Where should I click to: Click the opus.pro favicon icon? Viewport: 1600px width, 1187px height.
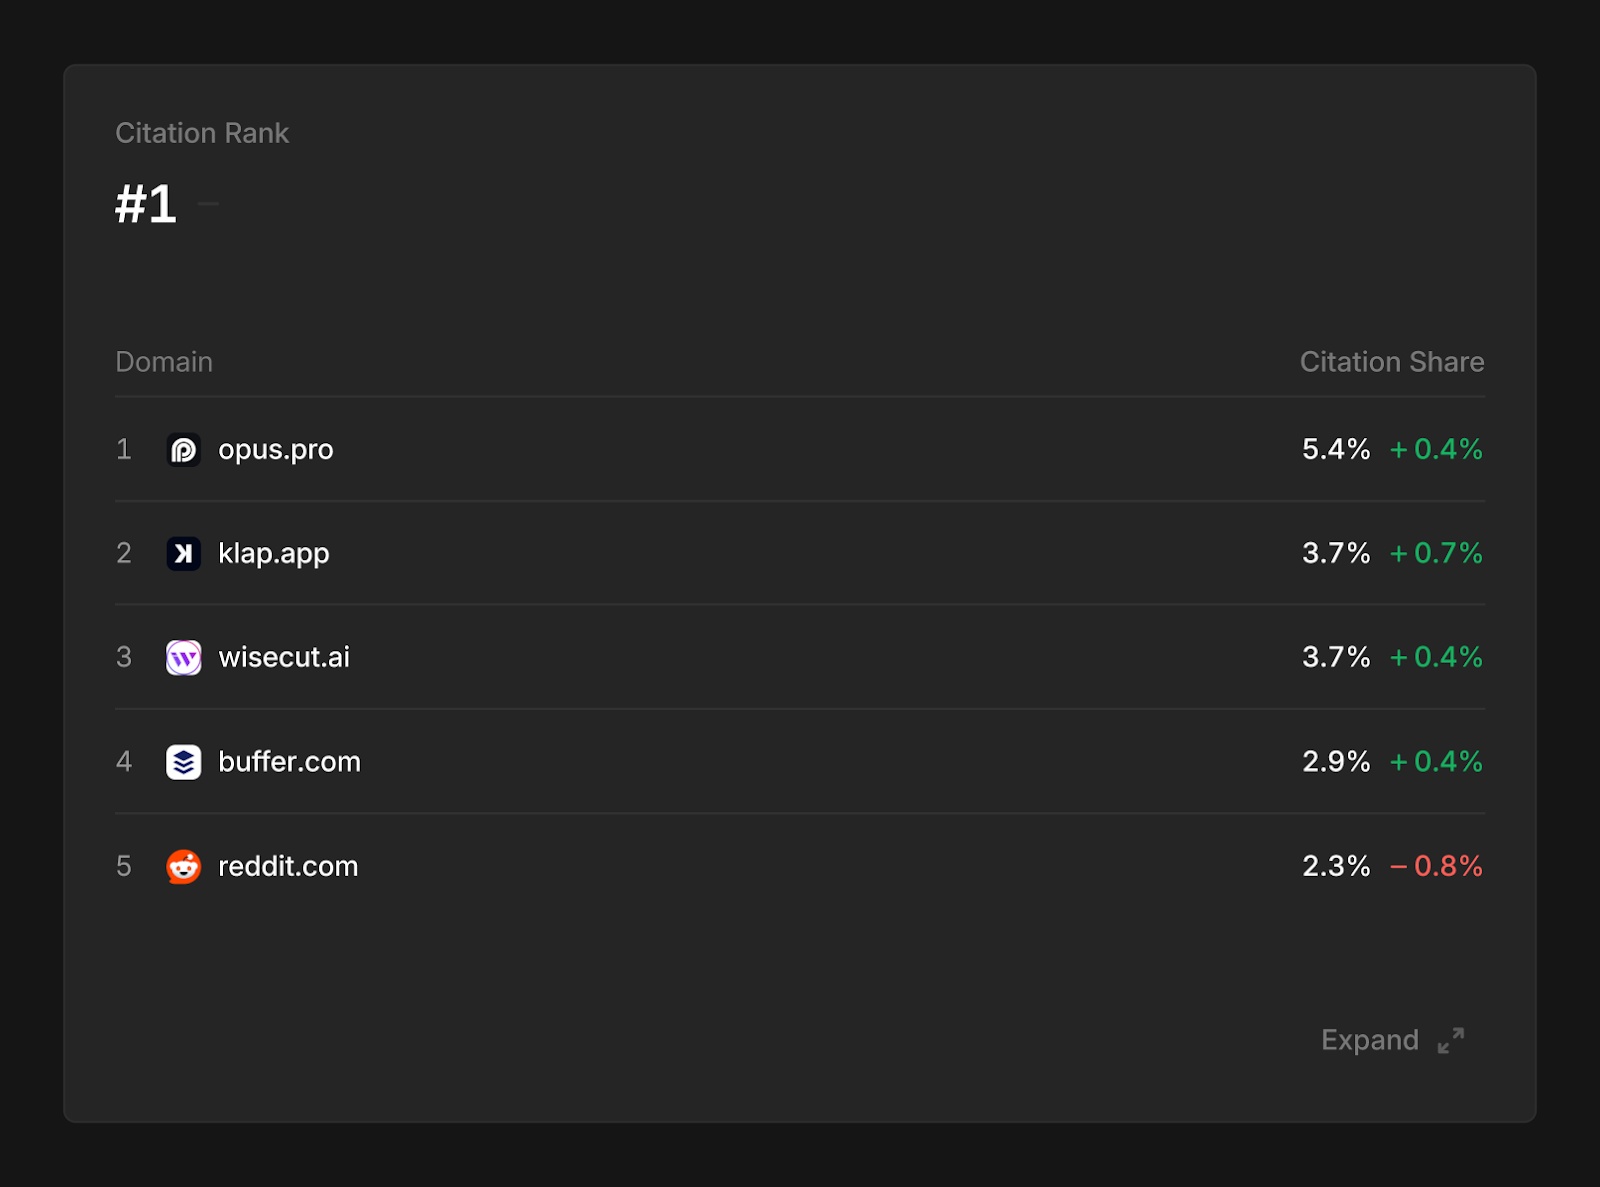click(x=184, y=449)
